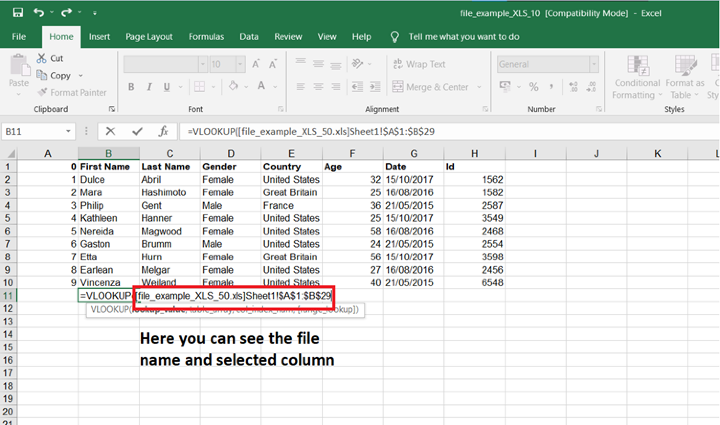
Task: Click the Insert Function fx icon
Action: (161, 131)
